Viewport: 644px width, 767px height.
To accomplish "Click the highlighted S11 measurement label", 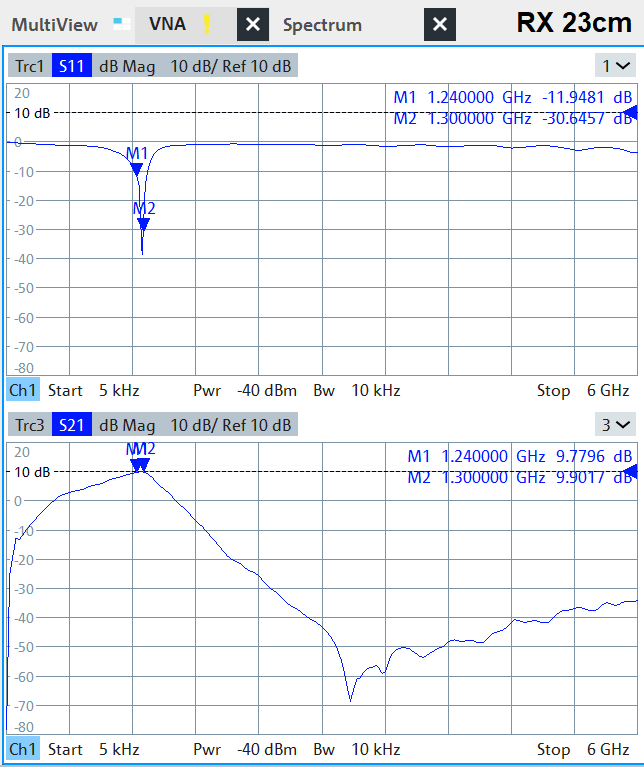I will (x=71, y=67).
